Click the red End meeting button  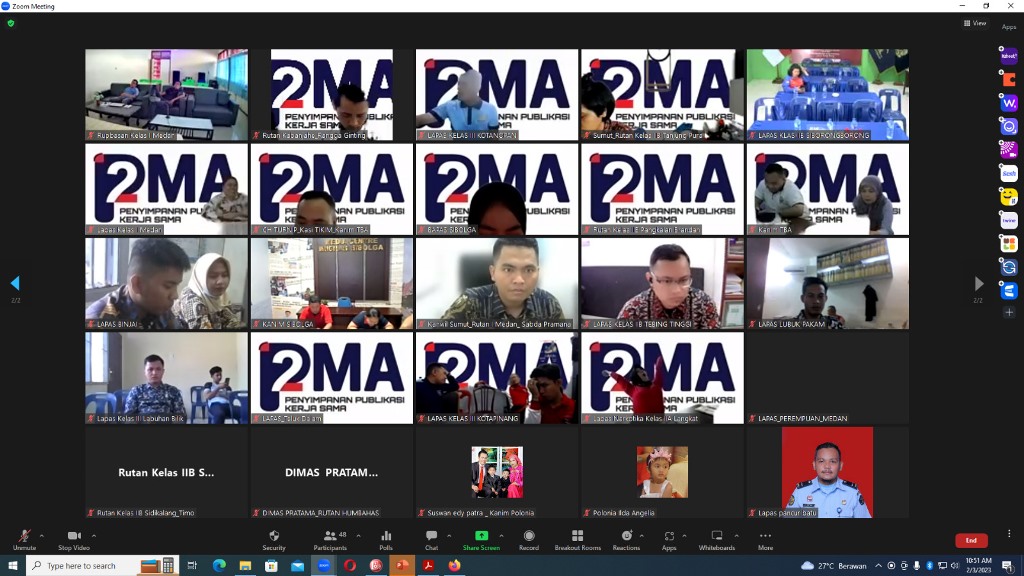[970, 541]
